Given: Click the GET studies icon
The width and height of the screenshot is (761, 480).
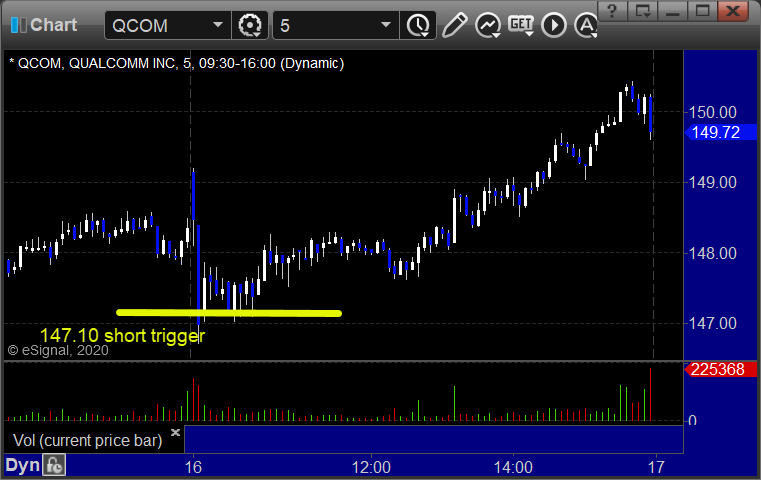Looking at the screenshot, I should tap(521, 25).
